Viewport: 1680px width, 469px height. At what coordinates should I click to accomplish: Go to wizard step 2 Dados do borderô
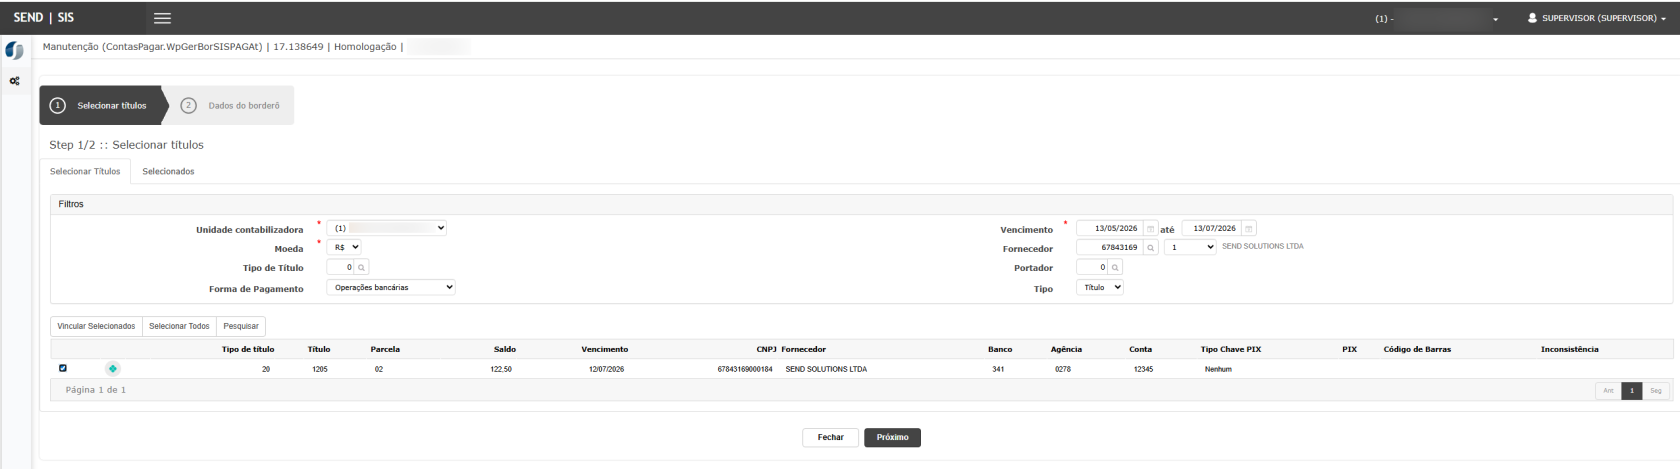(232, 105)
